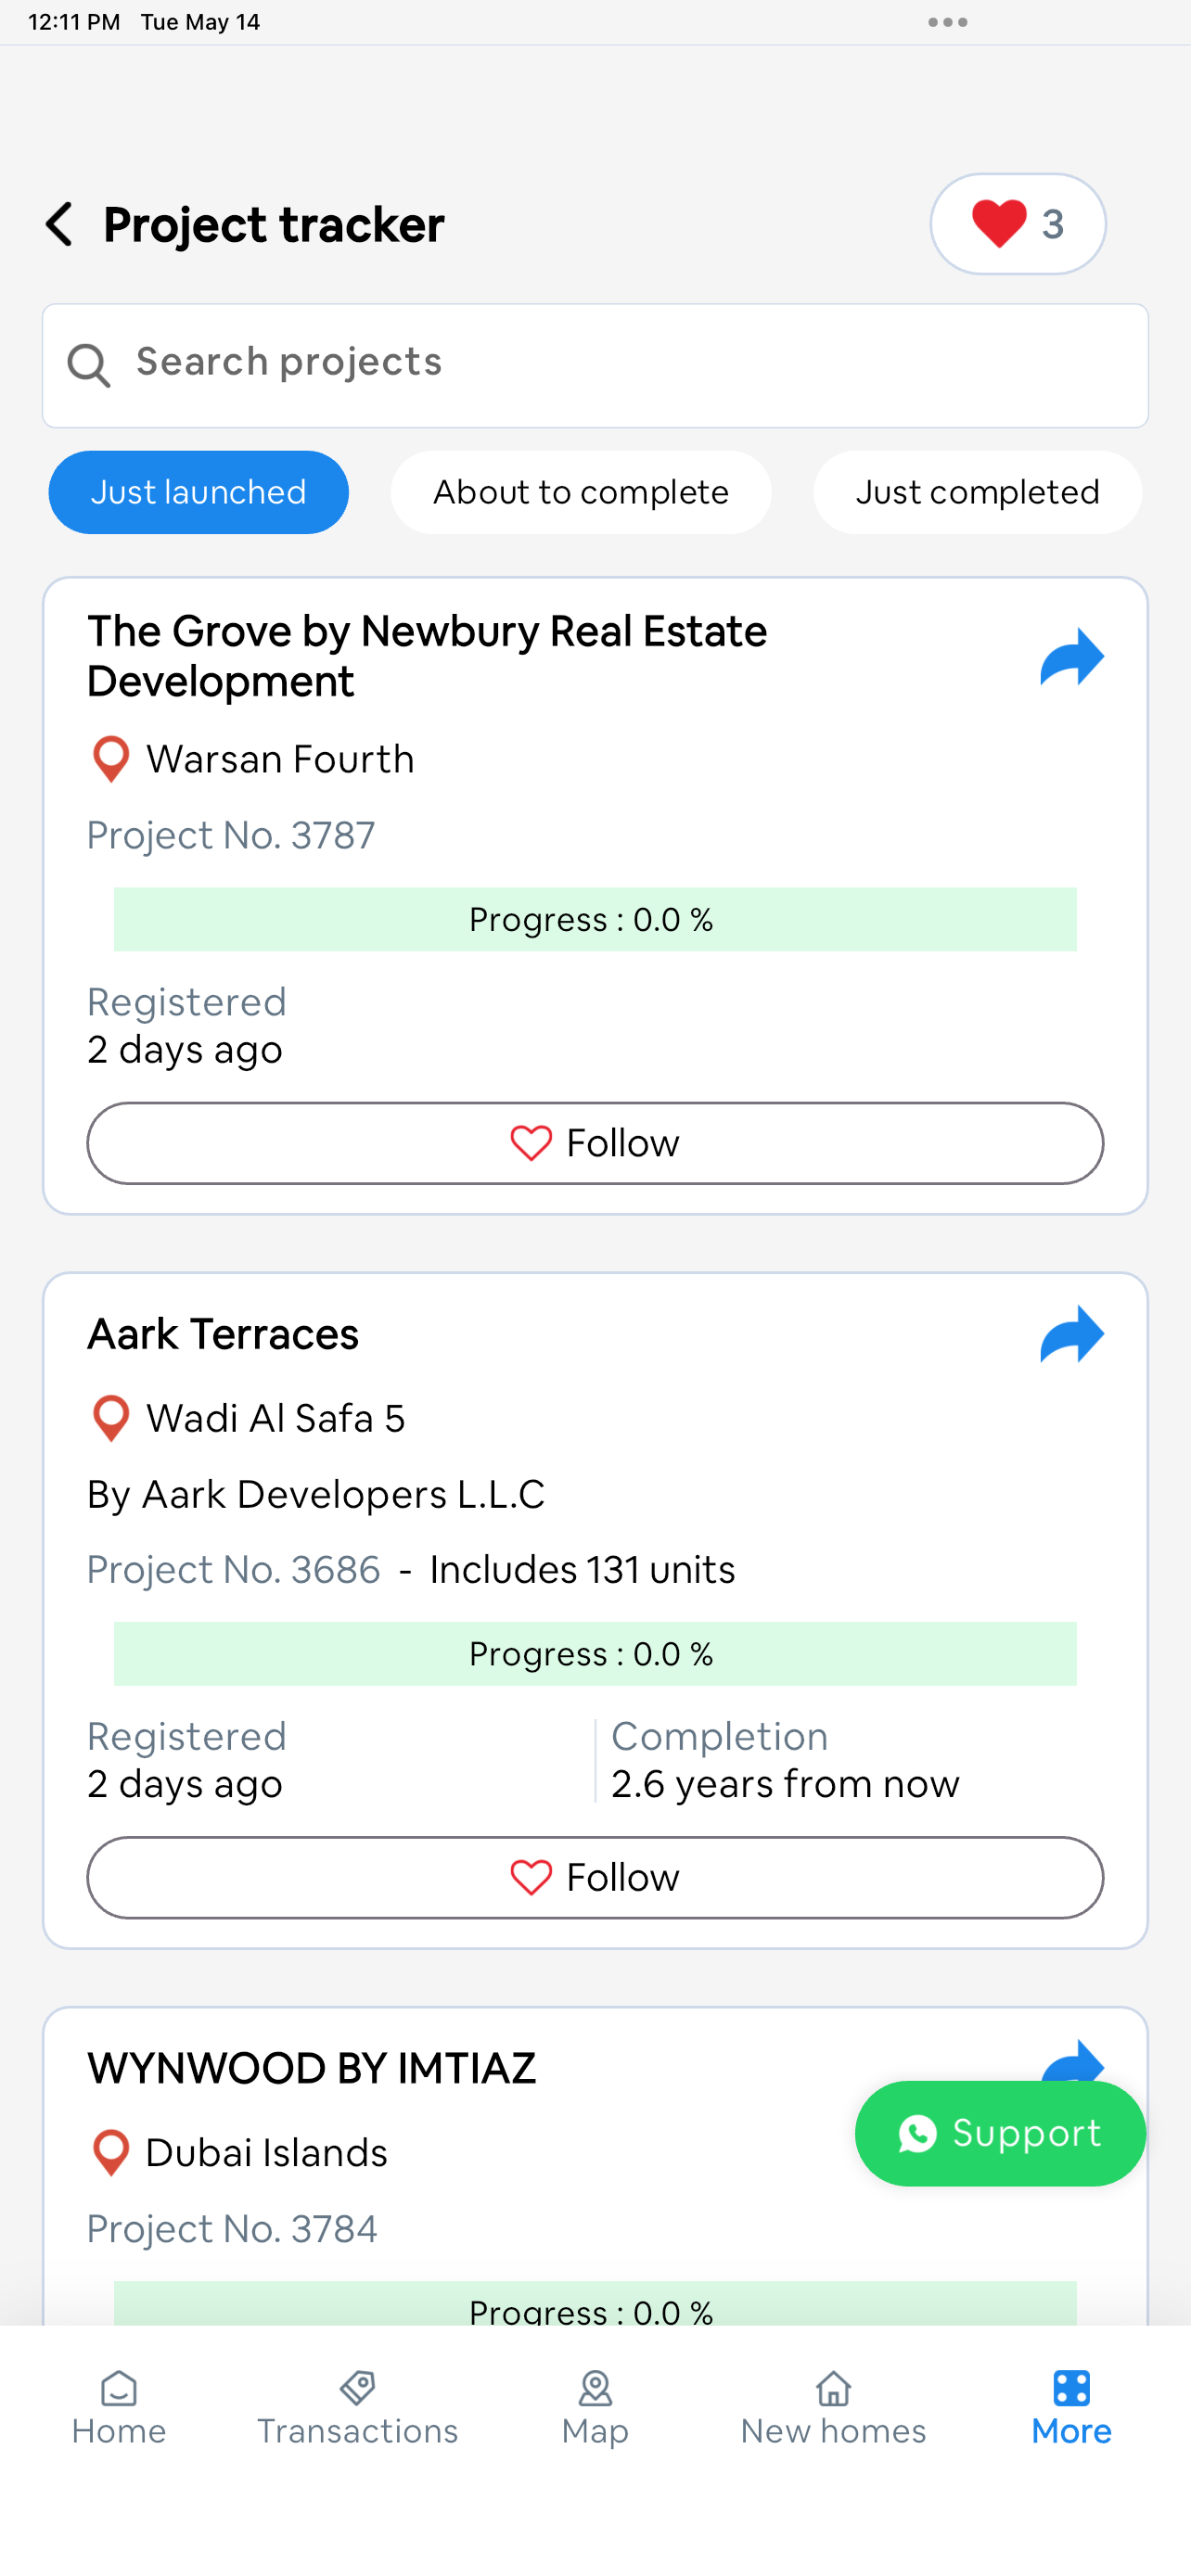This screenshot has height=2576, width=1191.
Task: Switch to About to complete filter
Action: click(580, 492)
